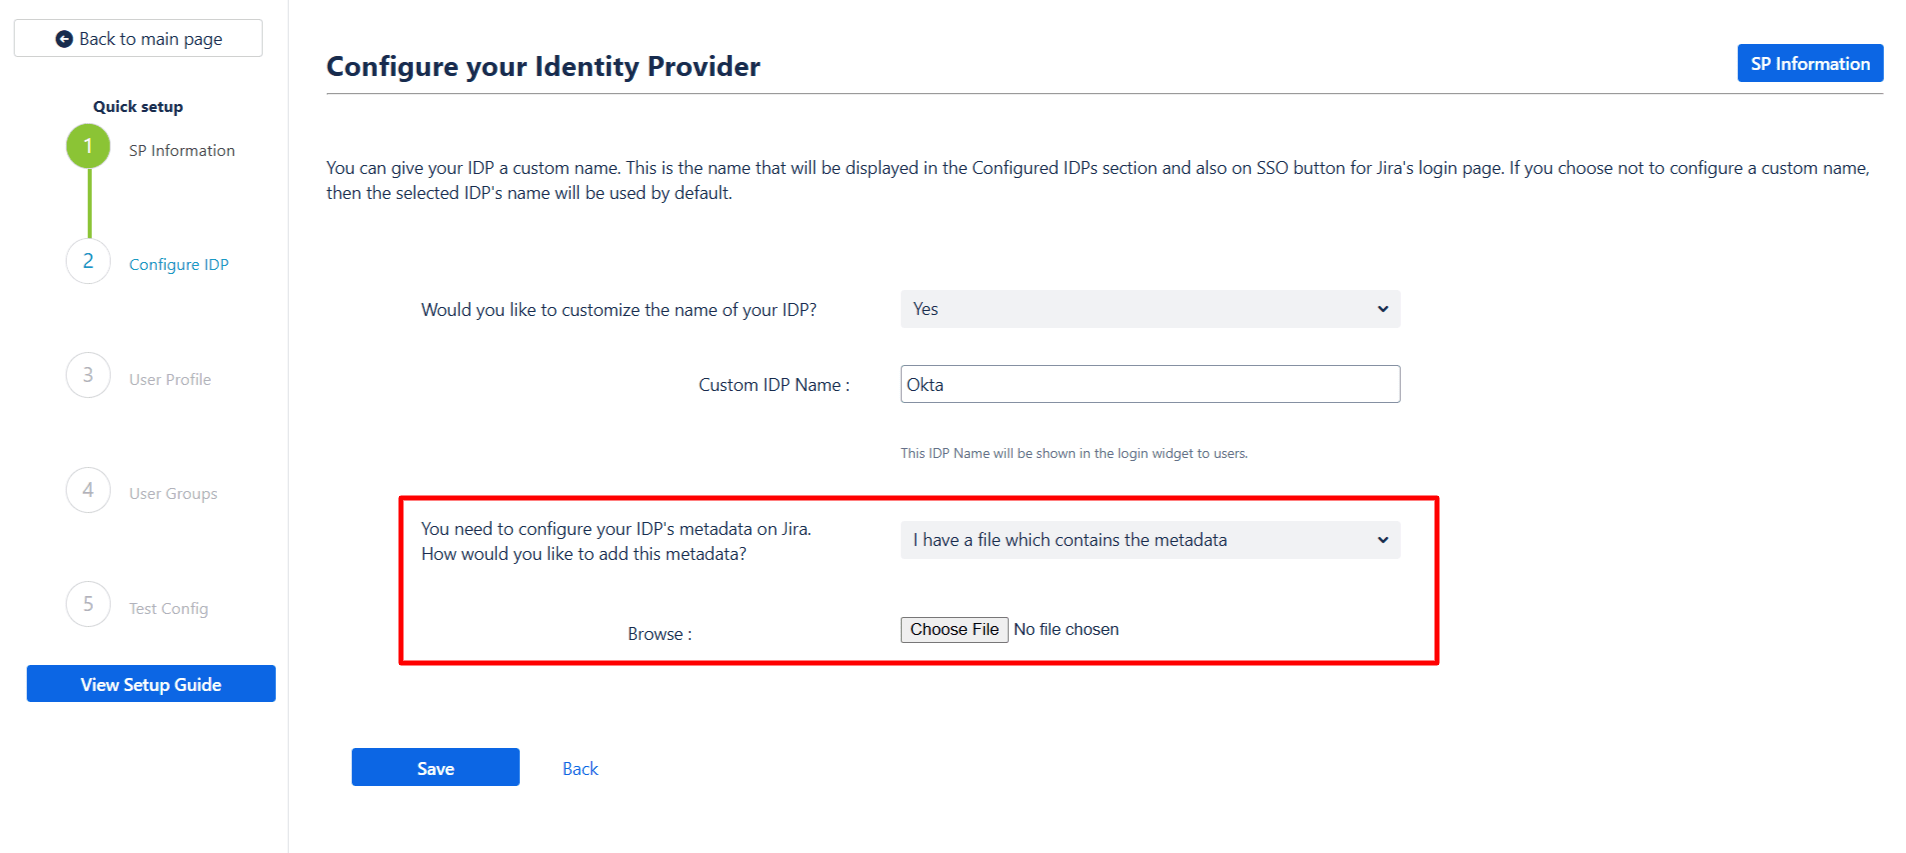Image resolution: width=1906 pixels, height=853 pixels.
Task: Open Configure IDP step label in sidebar
Action: (x=179, y=265)
